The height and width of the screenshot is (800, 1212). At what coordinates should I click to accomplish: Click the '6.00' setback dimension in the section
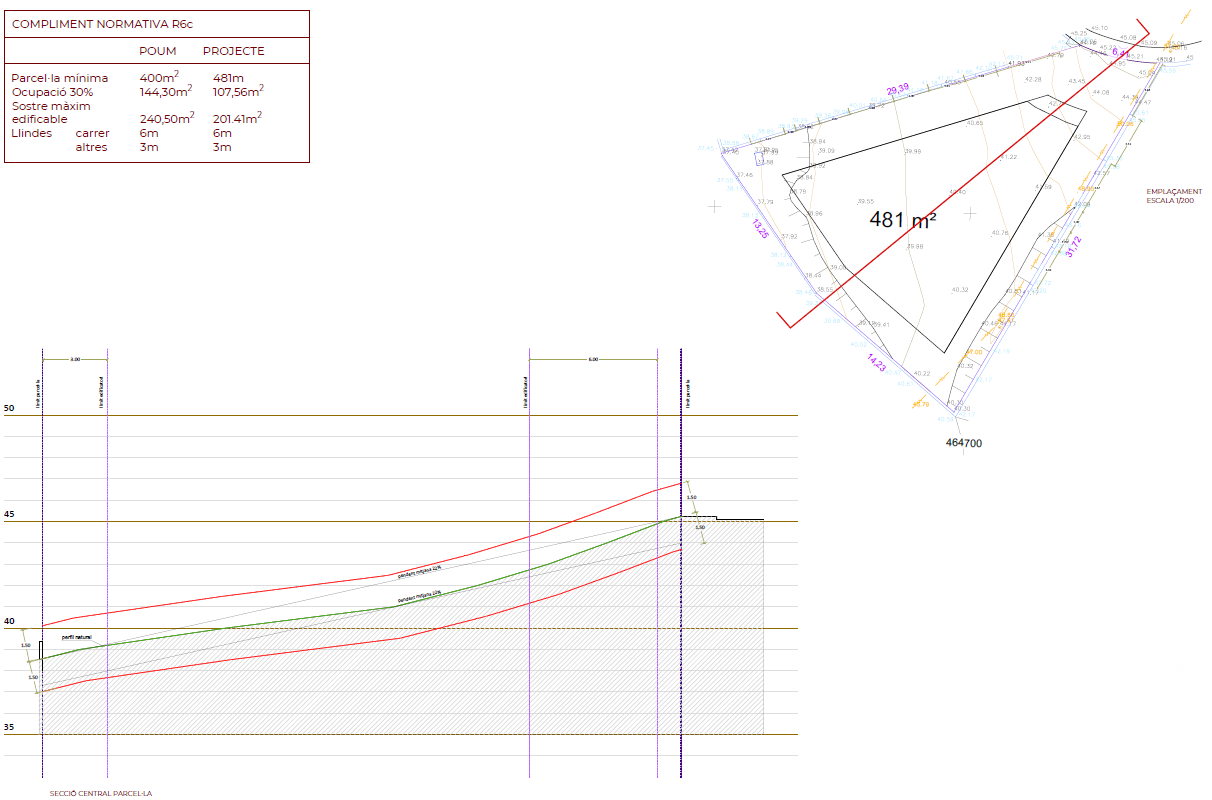593,359
